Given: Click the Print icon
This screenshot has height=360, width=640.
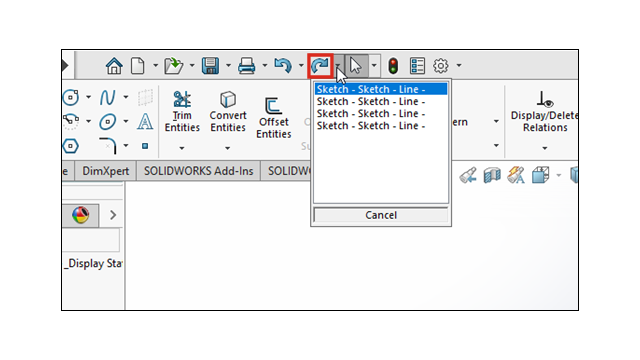Looking at the screenshot, I should click(247, 66).
